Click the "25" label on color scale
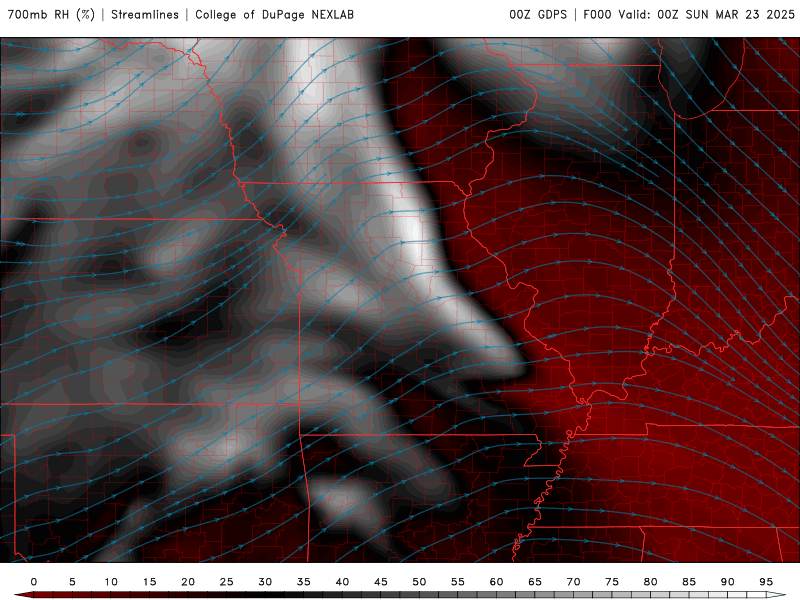 [x=227, y=582]
